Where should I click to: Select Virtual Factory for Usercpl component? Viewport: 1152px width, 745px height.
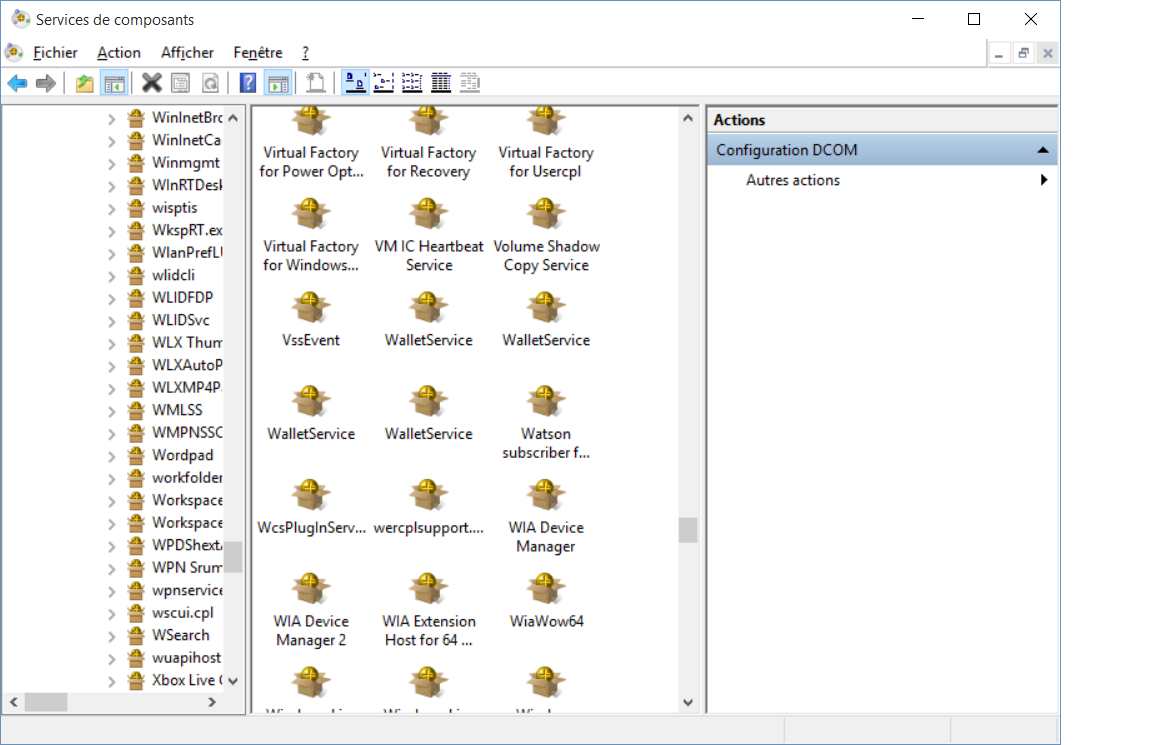545,143
